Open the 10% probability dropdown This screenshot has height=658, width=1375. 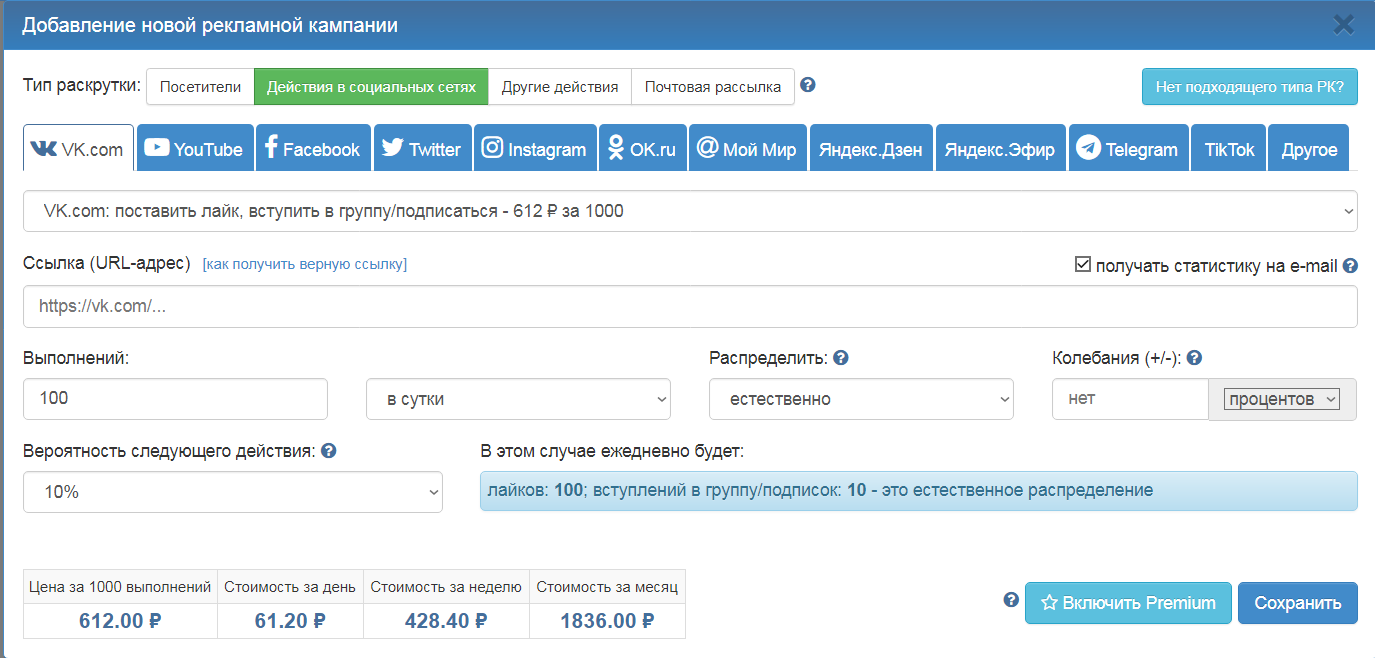(232, 492)
